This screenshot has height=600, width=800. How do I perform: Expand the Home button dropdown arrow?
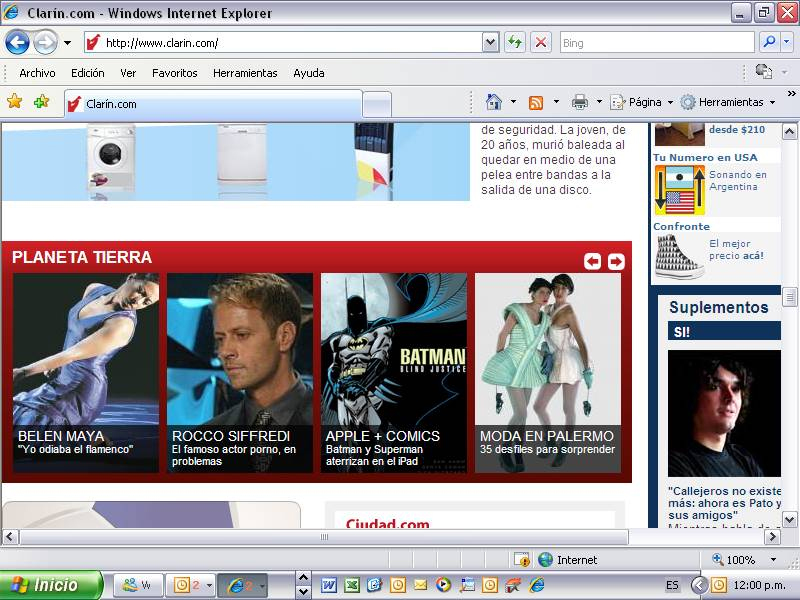pyautogui.click(x=513, y=102)
